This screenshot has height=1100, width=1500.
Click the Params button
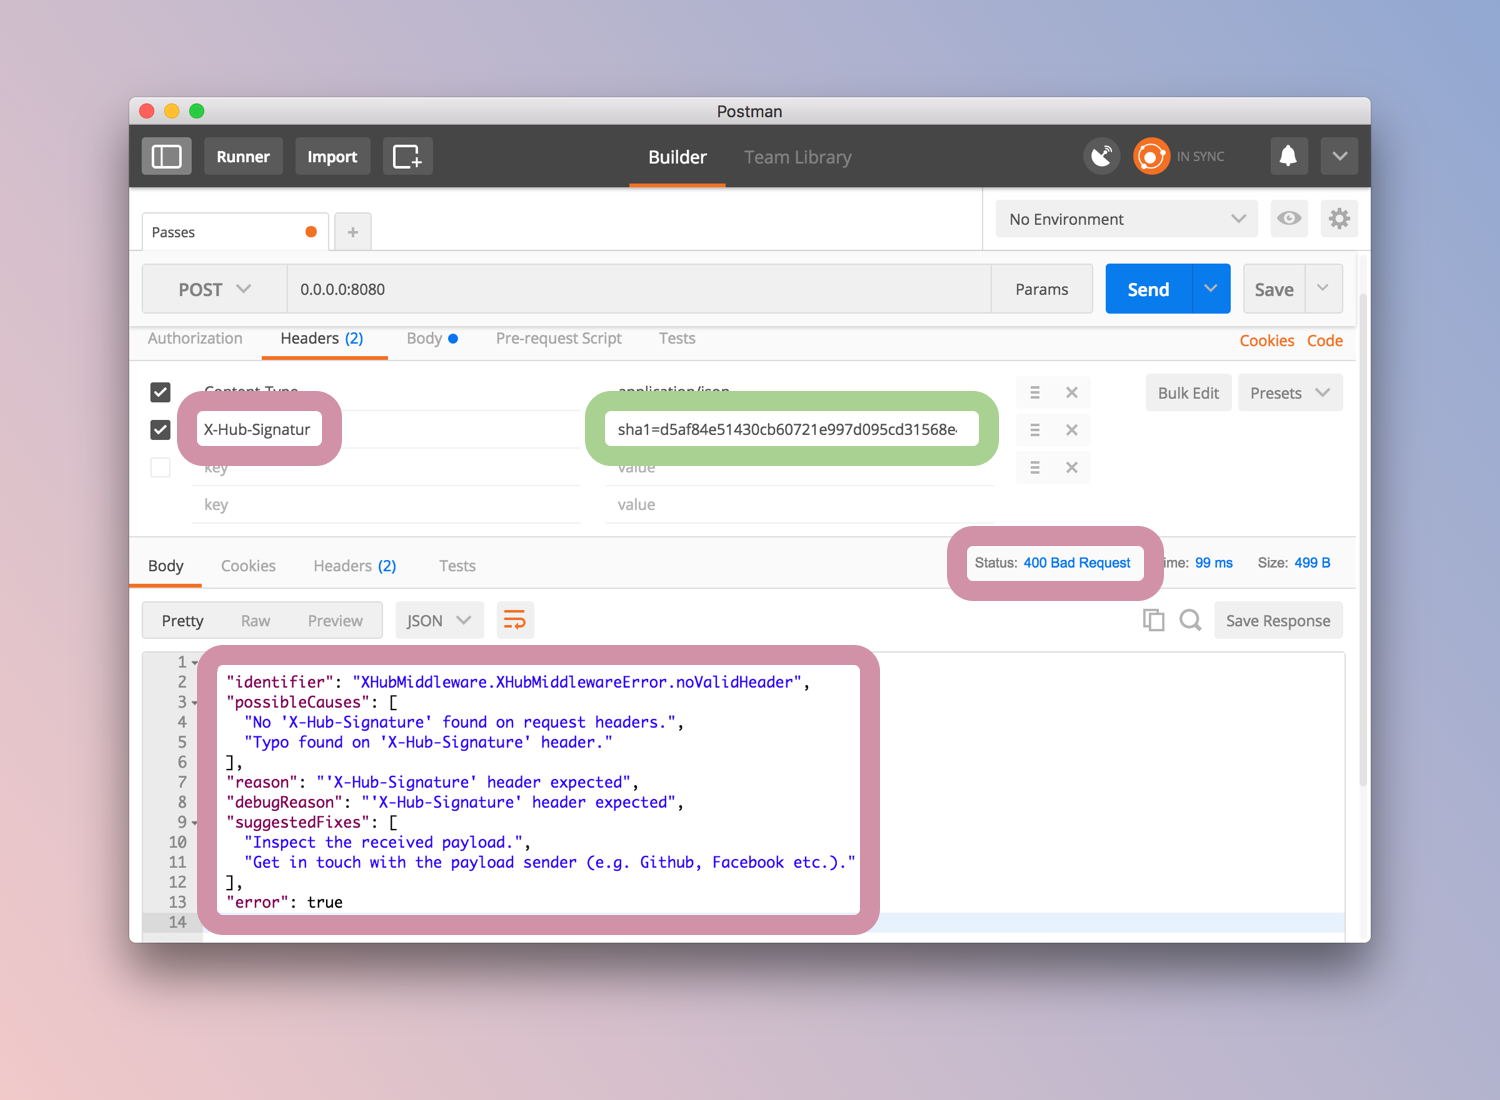(x=1041, y=289)
